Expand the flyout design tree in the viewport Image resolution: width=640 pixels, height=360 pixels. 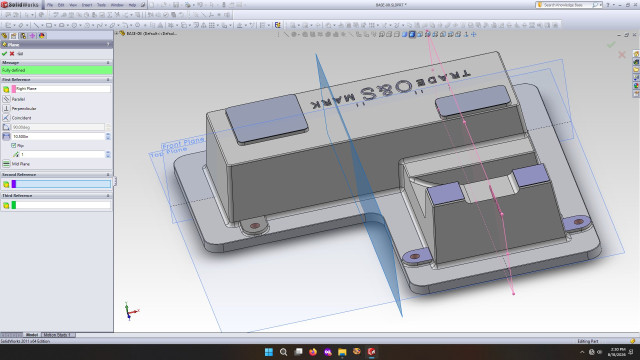117,33
